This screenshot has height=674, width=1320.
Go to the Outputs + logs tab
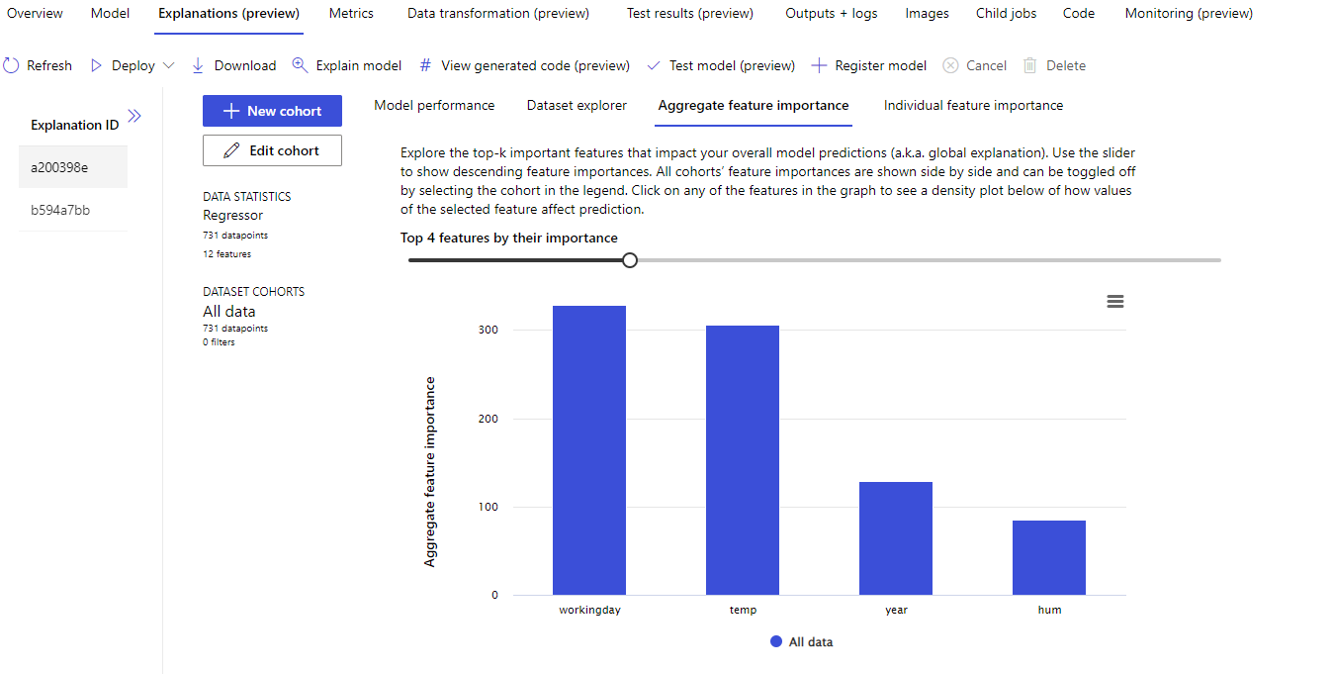pos(830,13)
